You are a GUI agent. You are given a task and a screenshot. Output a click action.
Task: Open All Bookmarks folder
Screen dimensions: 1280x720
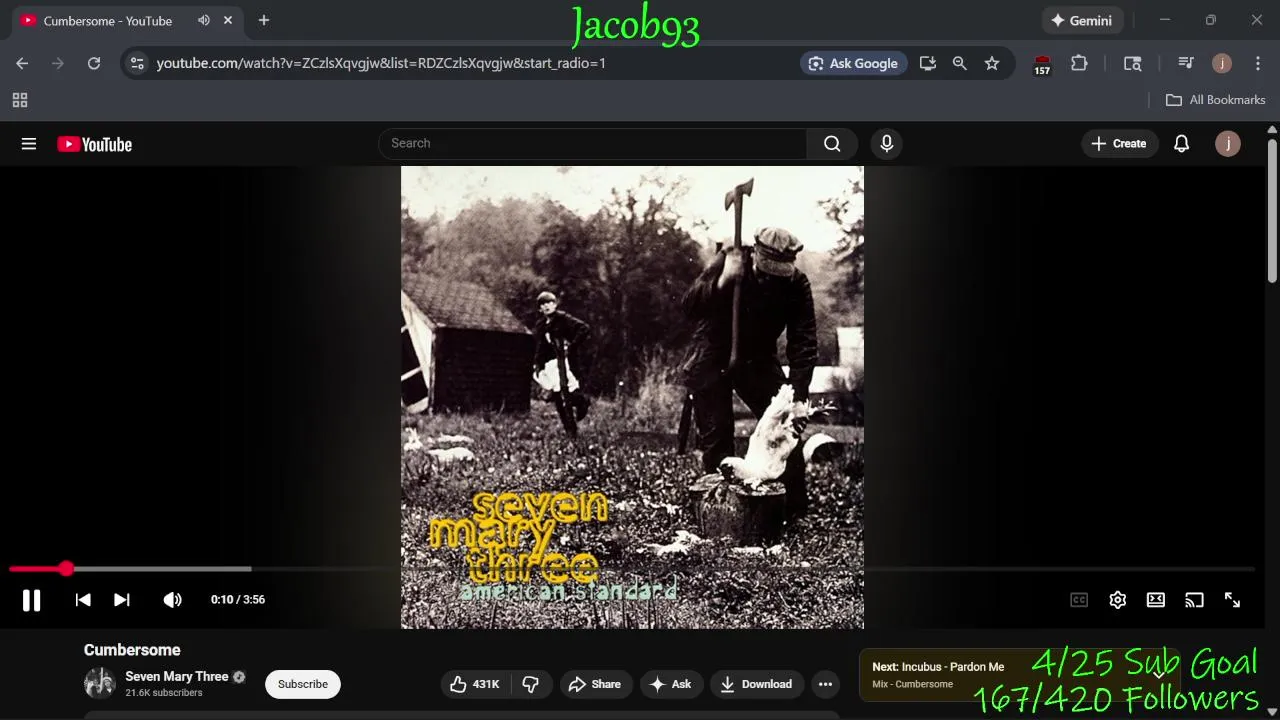[x=1216, y=100]
